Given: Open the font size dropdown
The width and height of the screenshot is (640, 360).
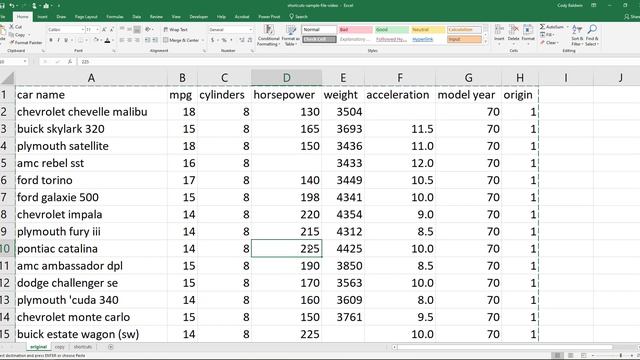Looking at the screenshot, I should point(97,30).
